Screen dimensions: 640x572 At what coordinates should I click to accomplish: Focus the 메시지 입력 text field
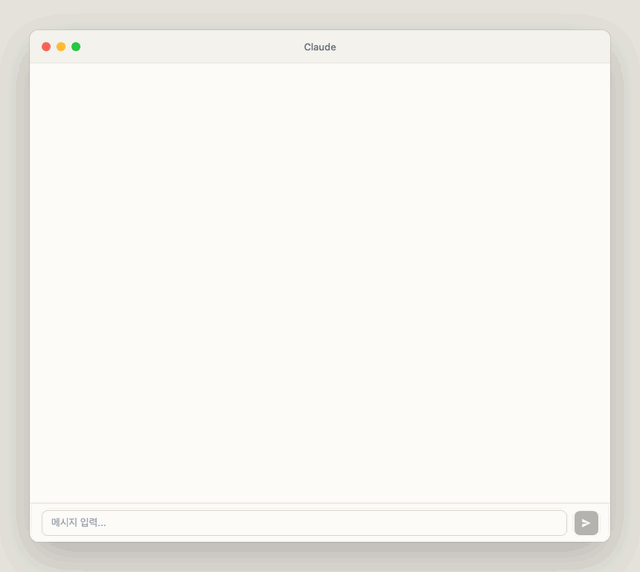pos(304,523)
